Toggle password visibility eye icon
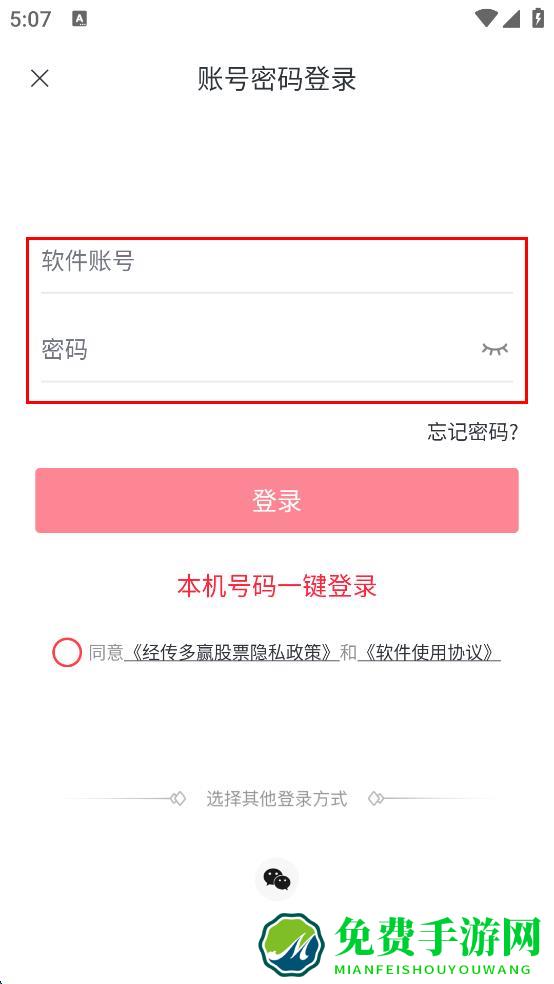This screenshot has width=554, height=984. 494,349
